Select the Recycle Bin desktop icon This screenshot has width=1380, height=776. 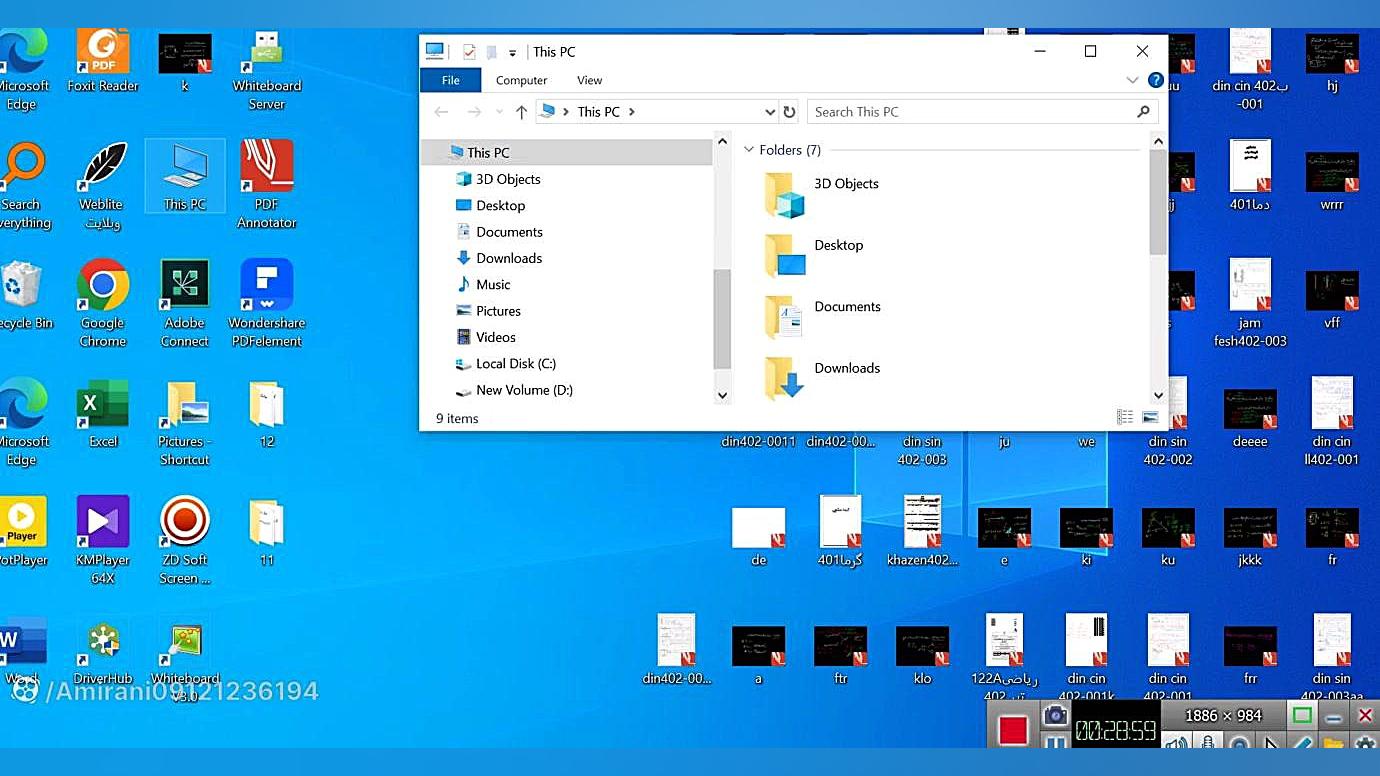22,296
